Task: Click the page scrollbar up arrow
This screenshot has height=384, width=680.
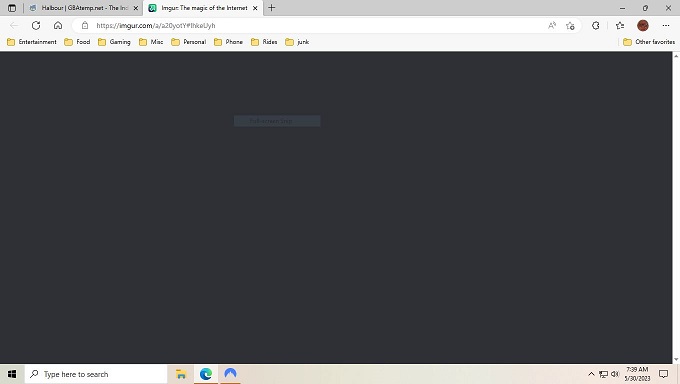Action: (x=676, y=56)
